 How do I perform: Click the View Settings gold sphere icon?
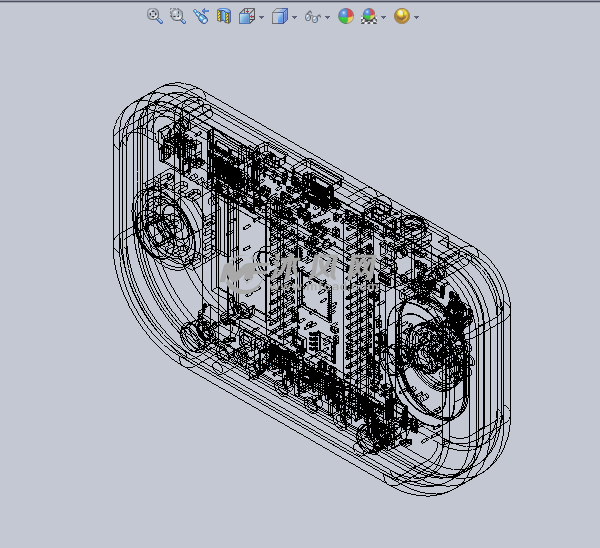tap(402, 16)
